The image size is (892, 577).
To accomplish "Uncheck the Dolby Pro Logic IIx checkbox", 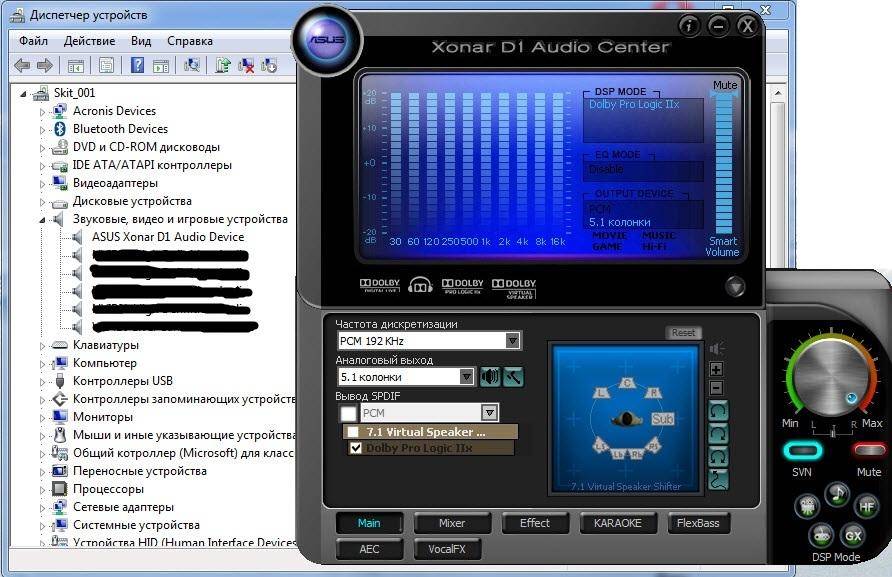I will point(356,448).
